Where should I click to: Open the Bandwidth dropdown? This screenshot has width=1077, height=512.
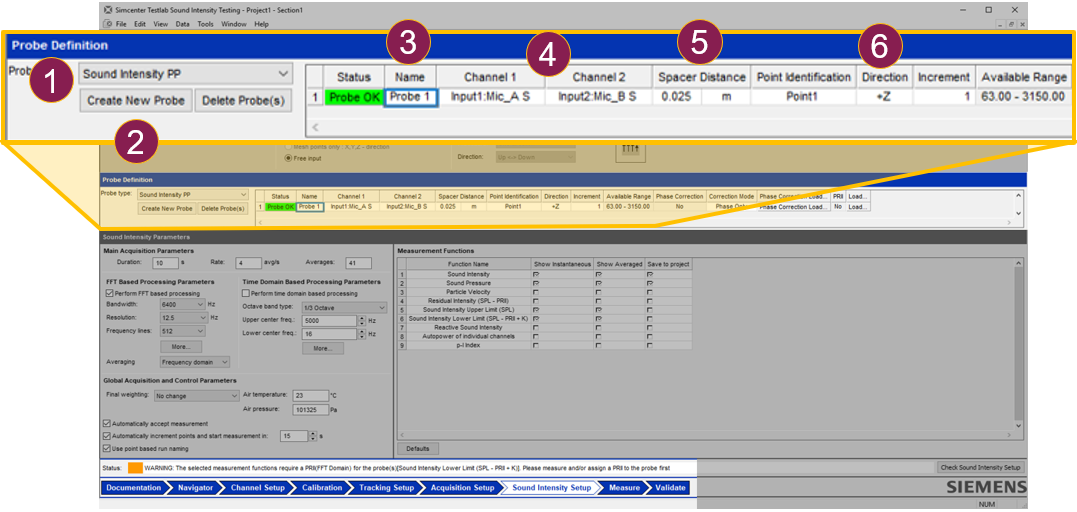tap(182, 304)
